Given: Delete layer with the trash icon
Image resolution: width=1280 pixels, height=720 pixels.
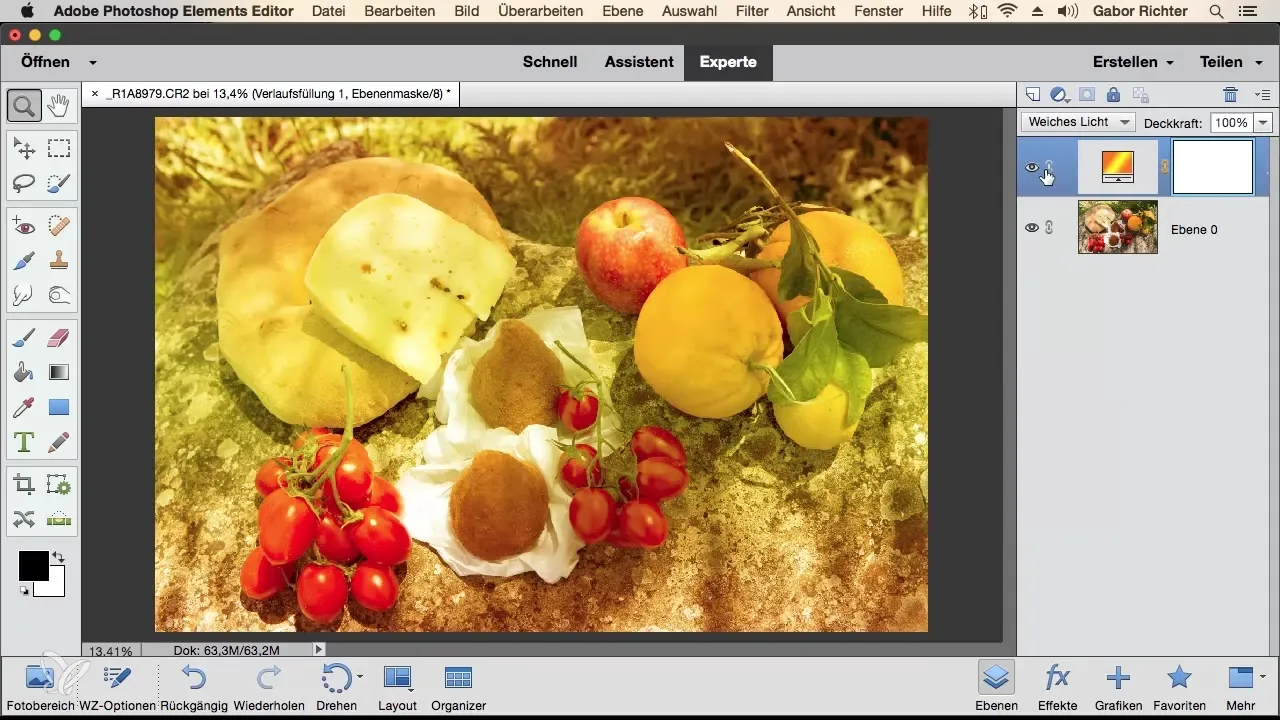Looking at the screenshot, I should [x=1231, y=95].
